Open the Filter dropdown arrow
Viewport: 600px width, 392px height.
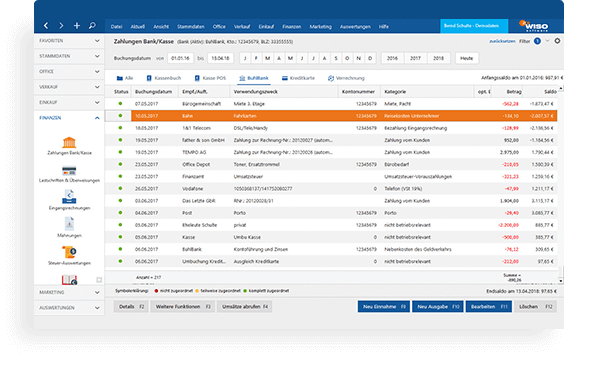(x=547, y=41)
